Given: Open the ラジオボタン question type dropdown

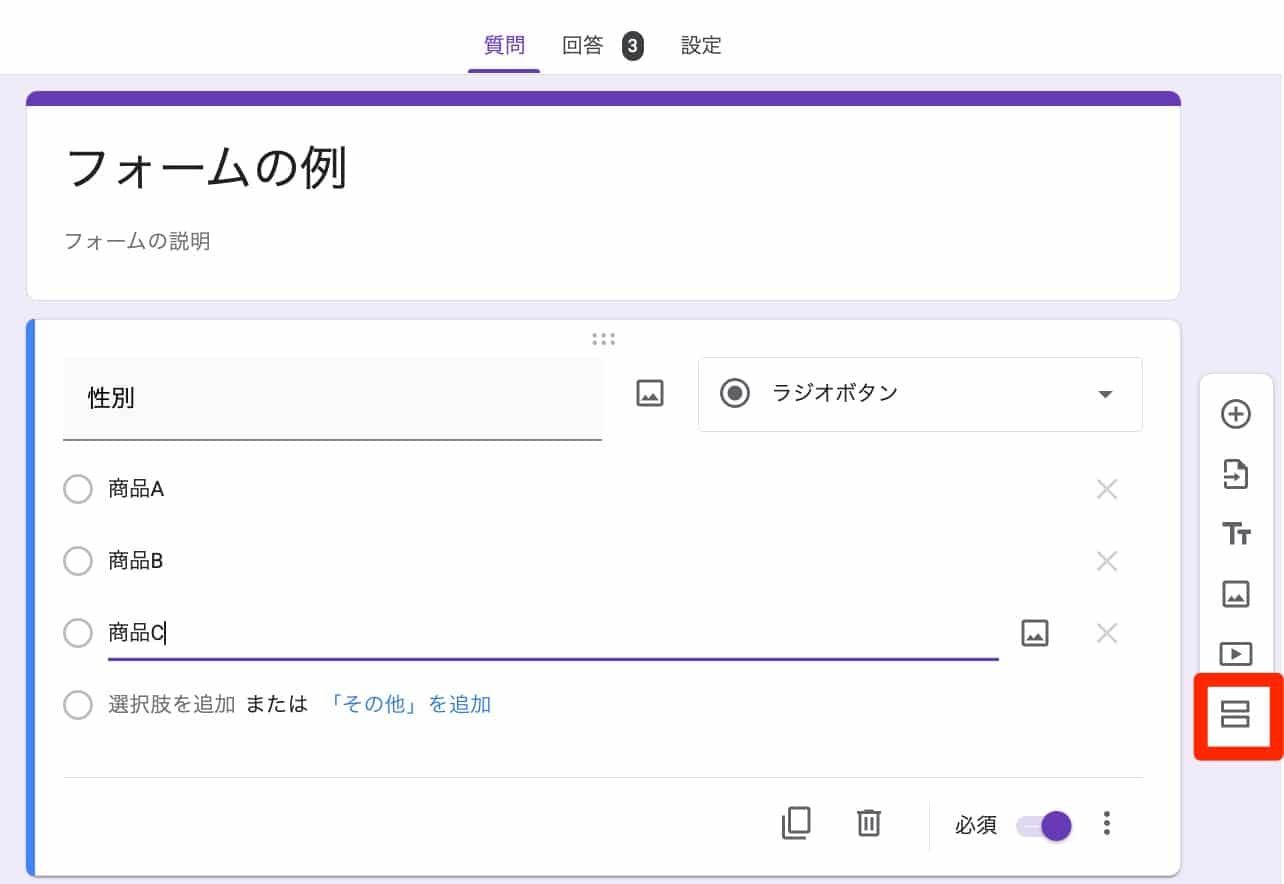Looking at the screenshot, I should tap(919, 394).
